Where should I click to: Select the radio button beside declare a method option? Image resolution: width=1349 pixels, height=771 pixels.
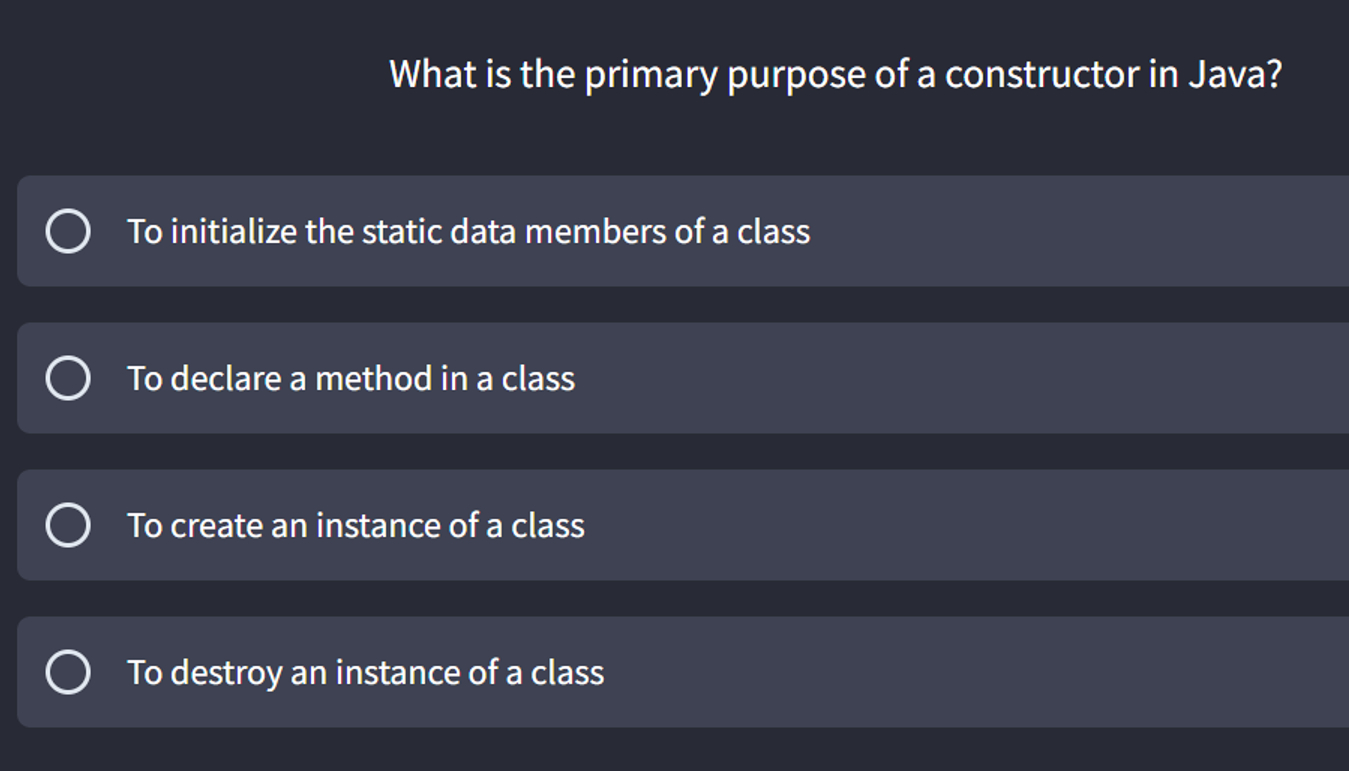[67, 378]
